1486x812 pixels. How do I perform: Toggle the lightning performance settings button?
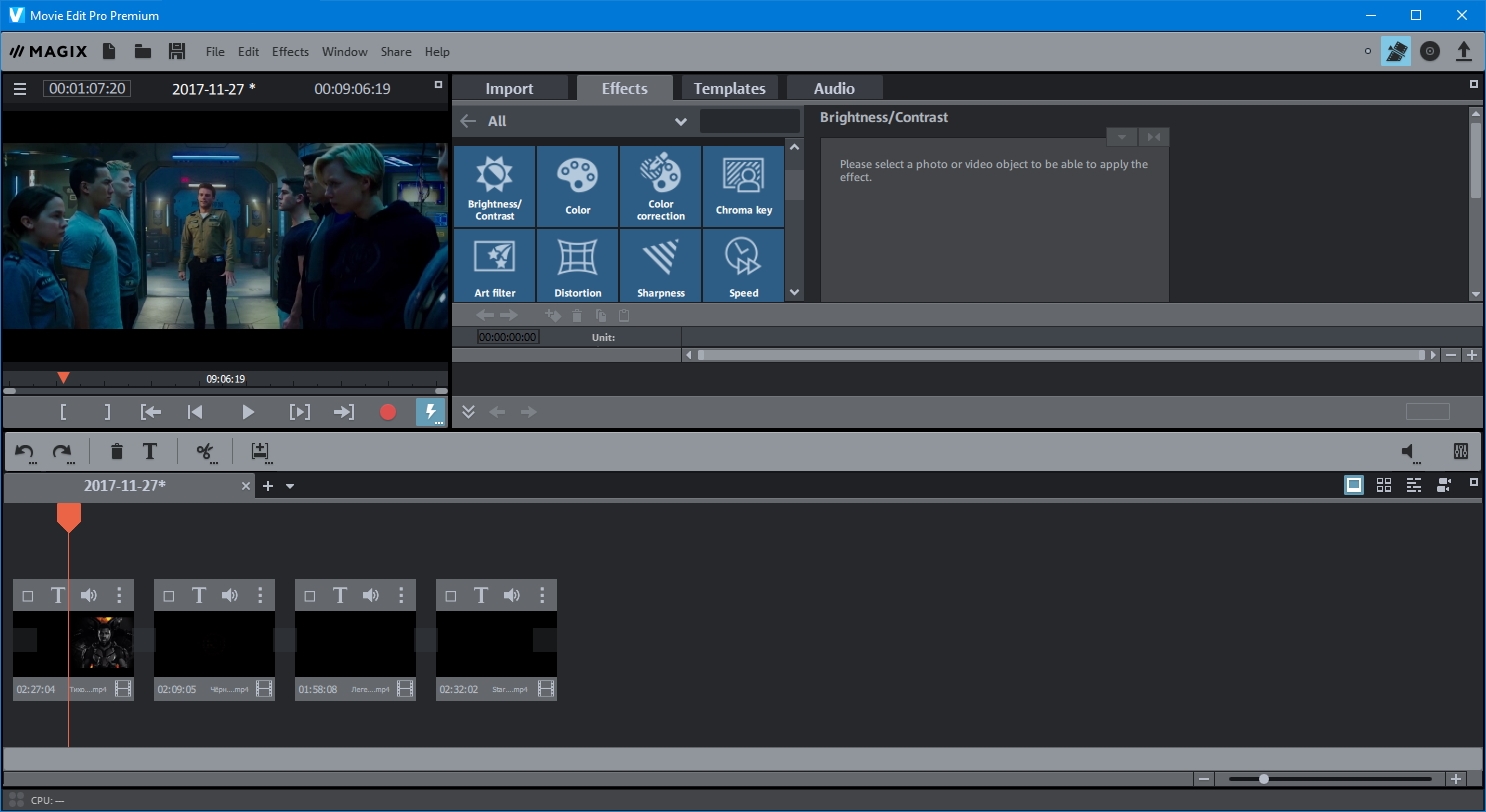click(x=431, y=412)
